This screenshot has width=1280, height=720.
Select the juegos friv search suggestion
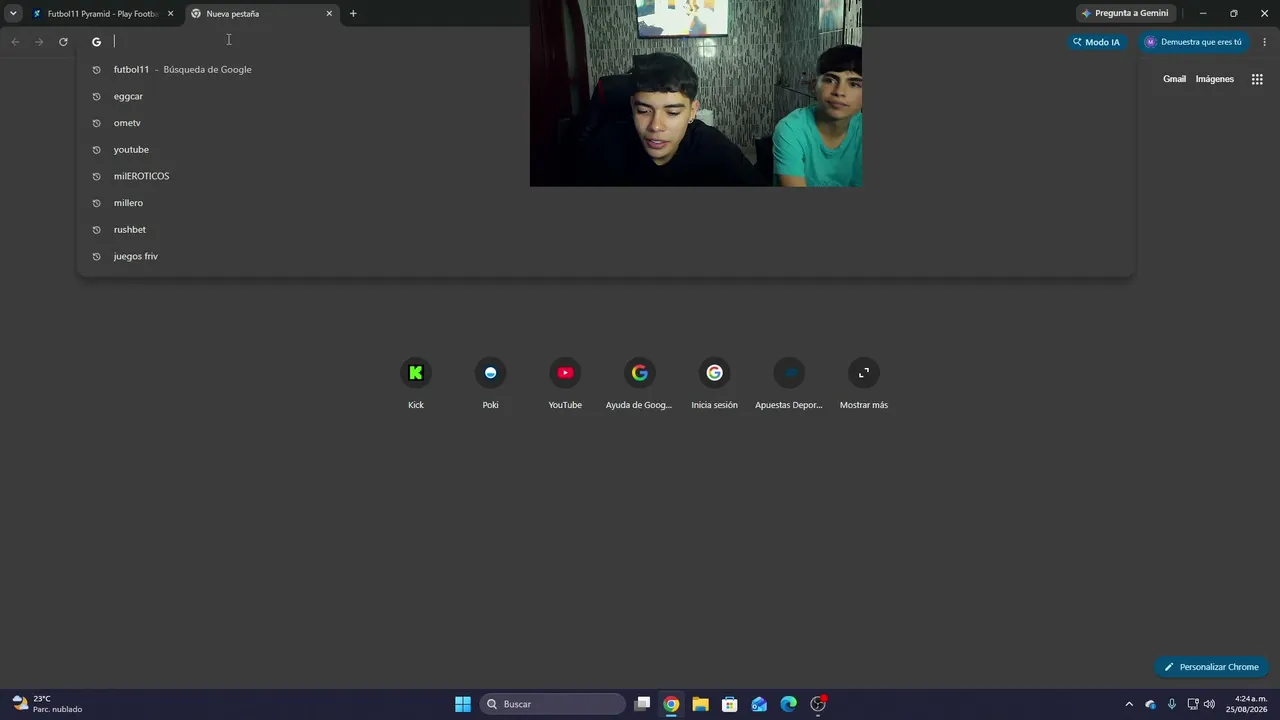(605, 256)
